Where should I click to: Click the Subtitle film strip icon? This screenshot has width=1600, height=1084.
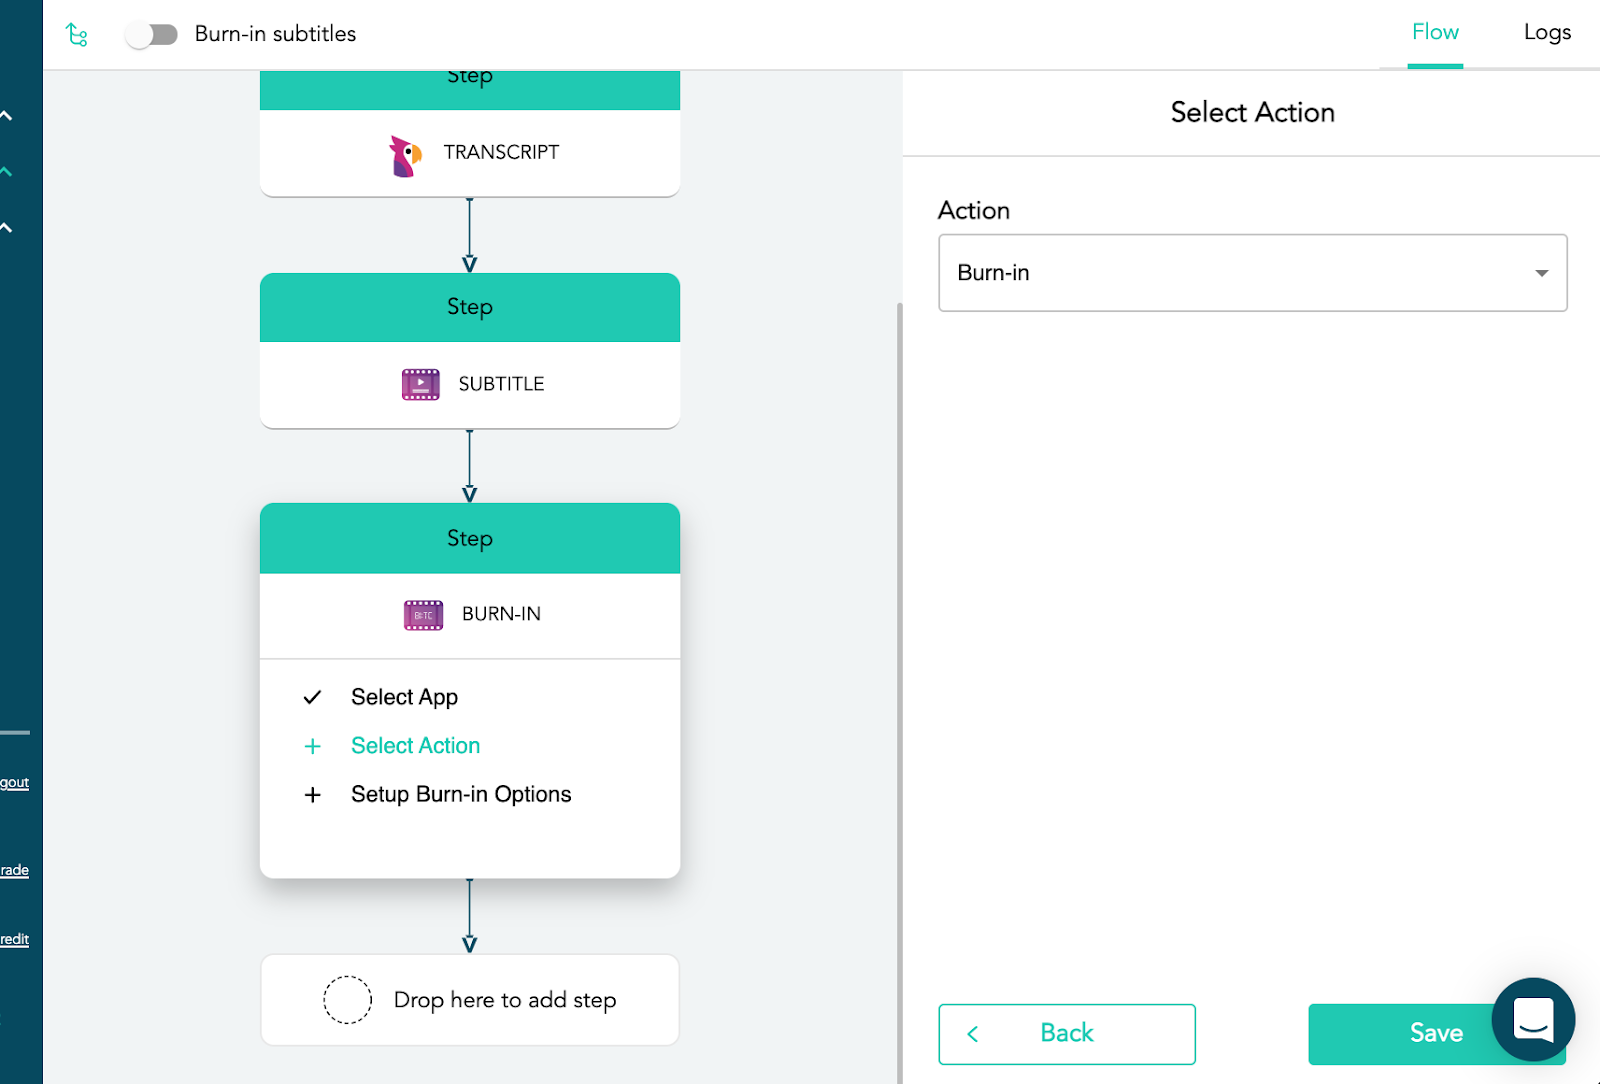point(420,384)
